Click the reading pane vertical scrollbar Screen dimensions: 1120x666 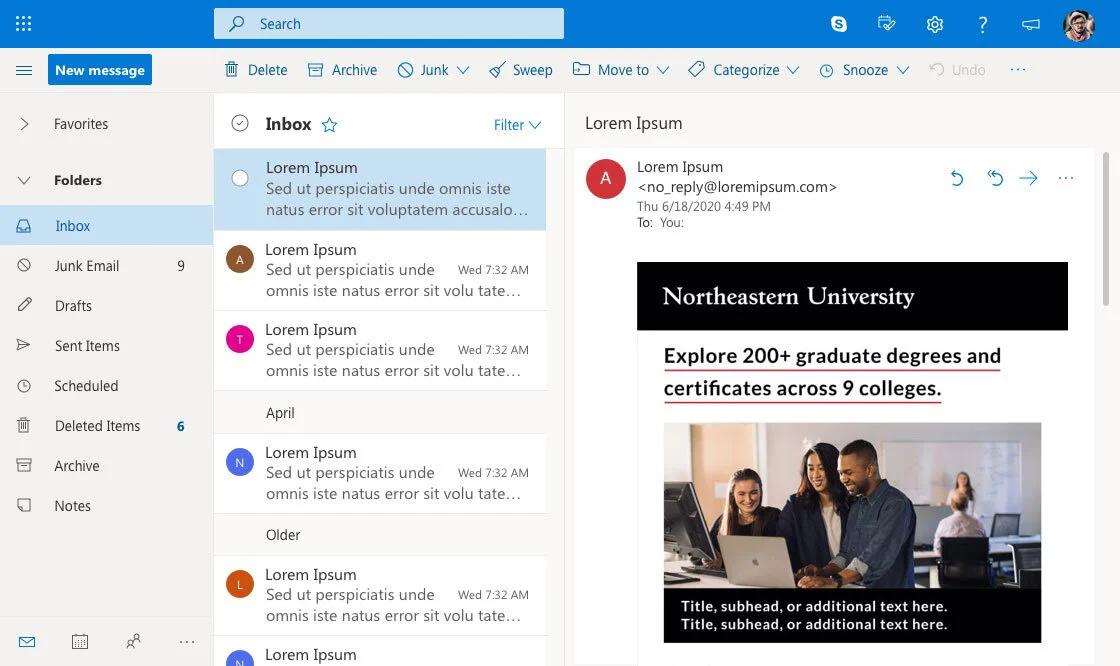point(1106,229)
